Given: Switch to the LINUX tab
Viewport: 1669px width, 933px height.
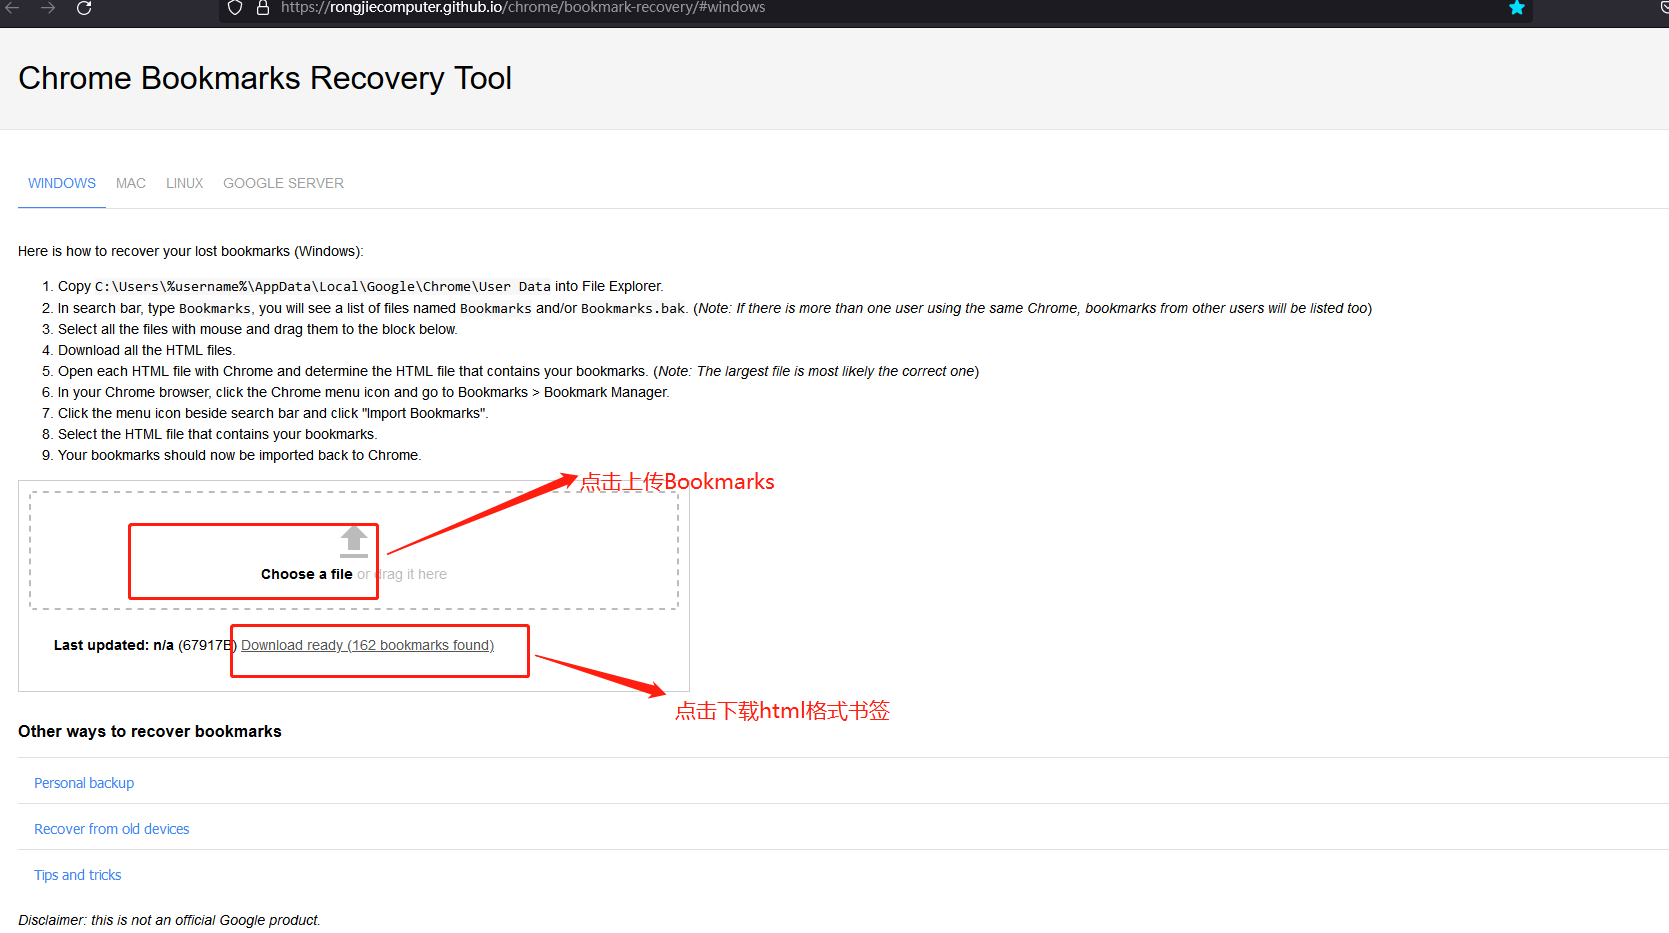Looking at the screenshot, I should (x=185, y=183).
